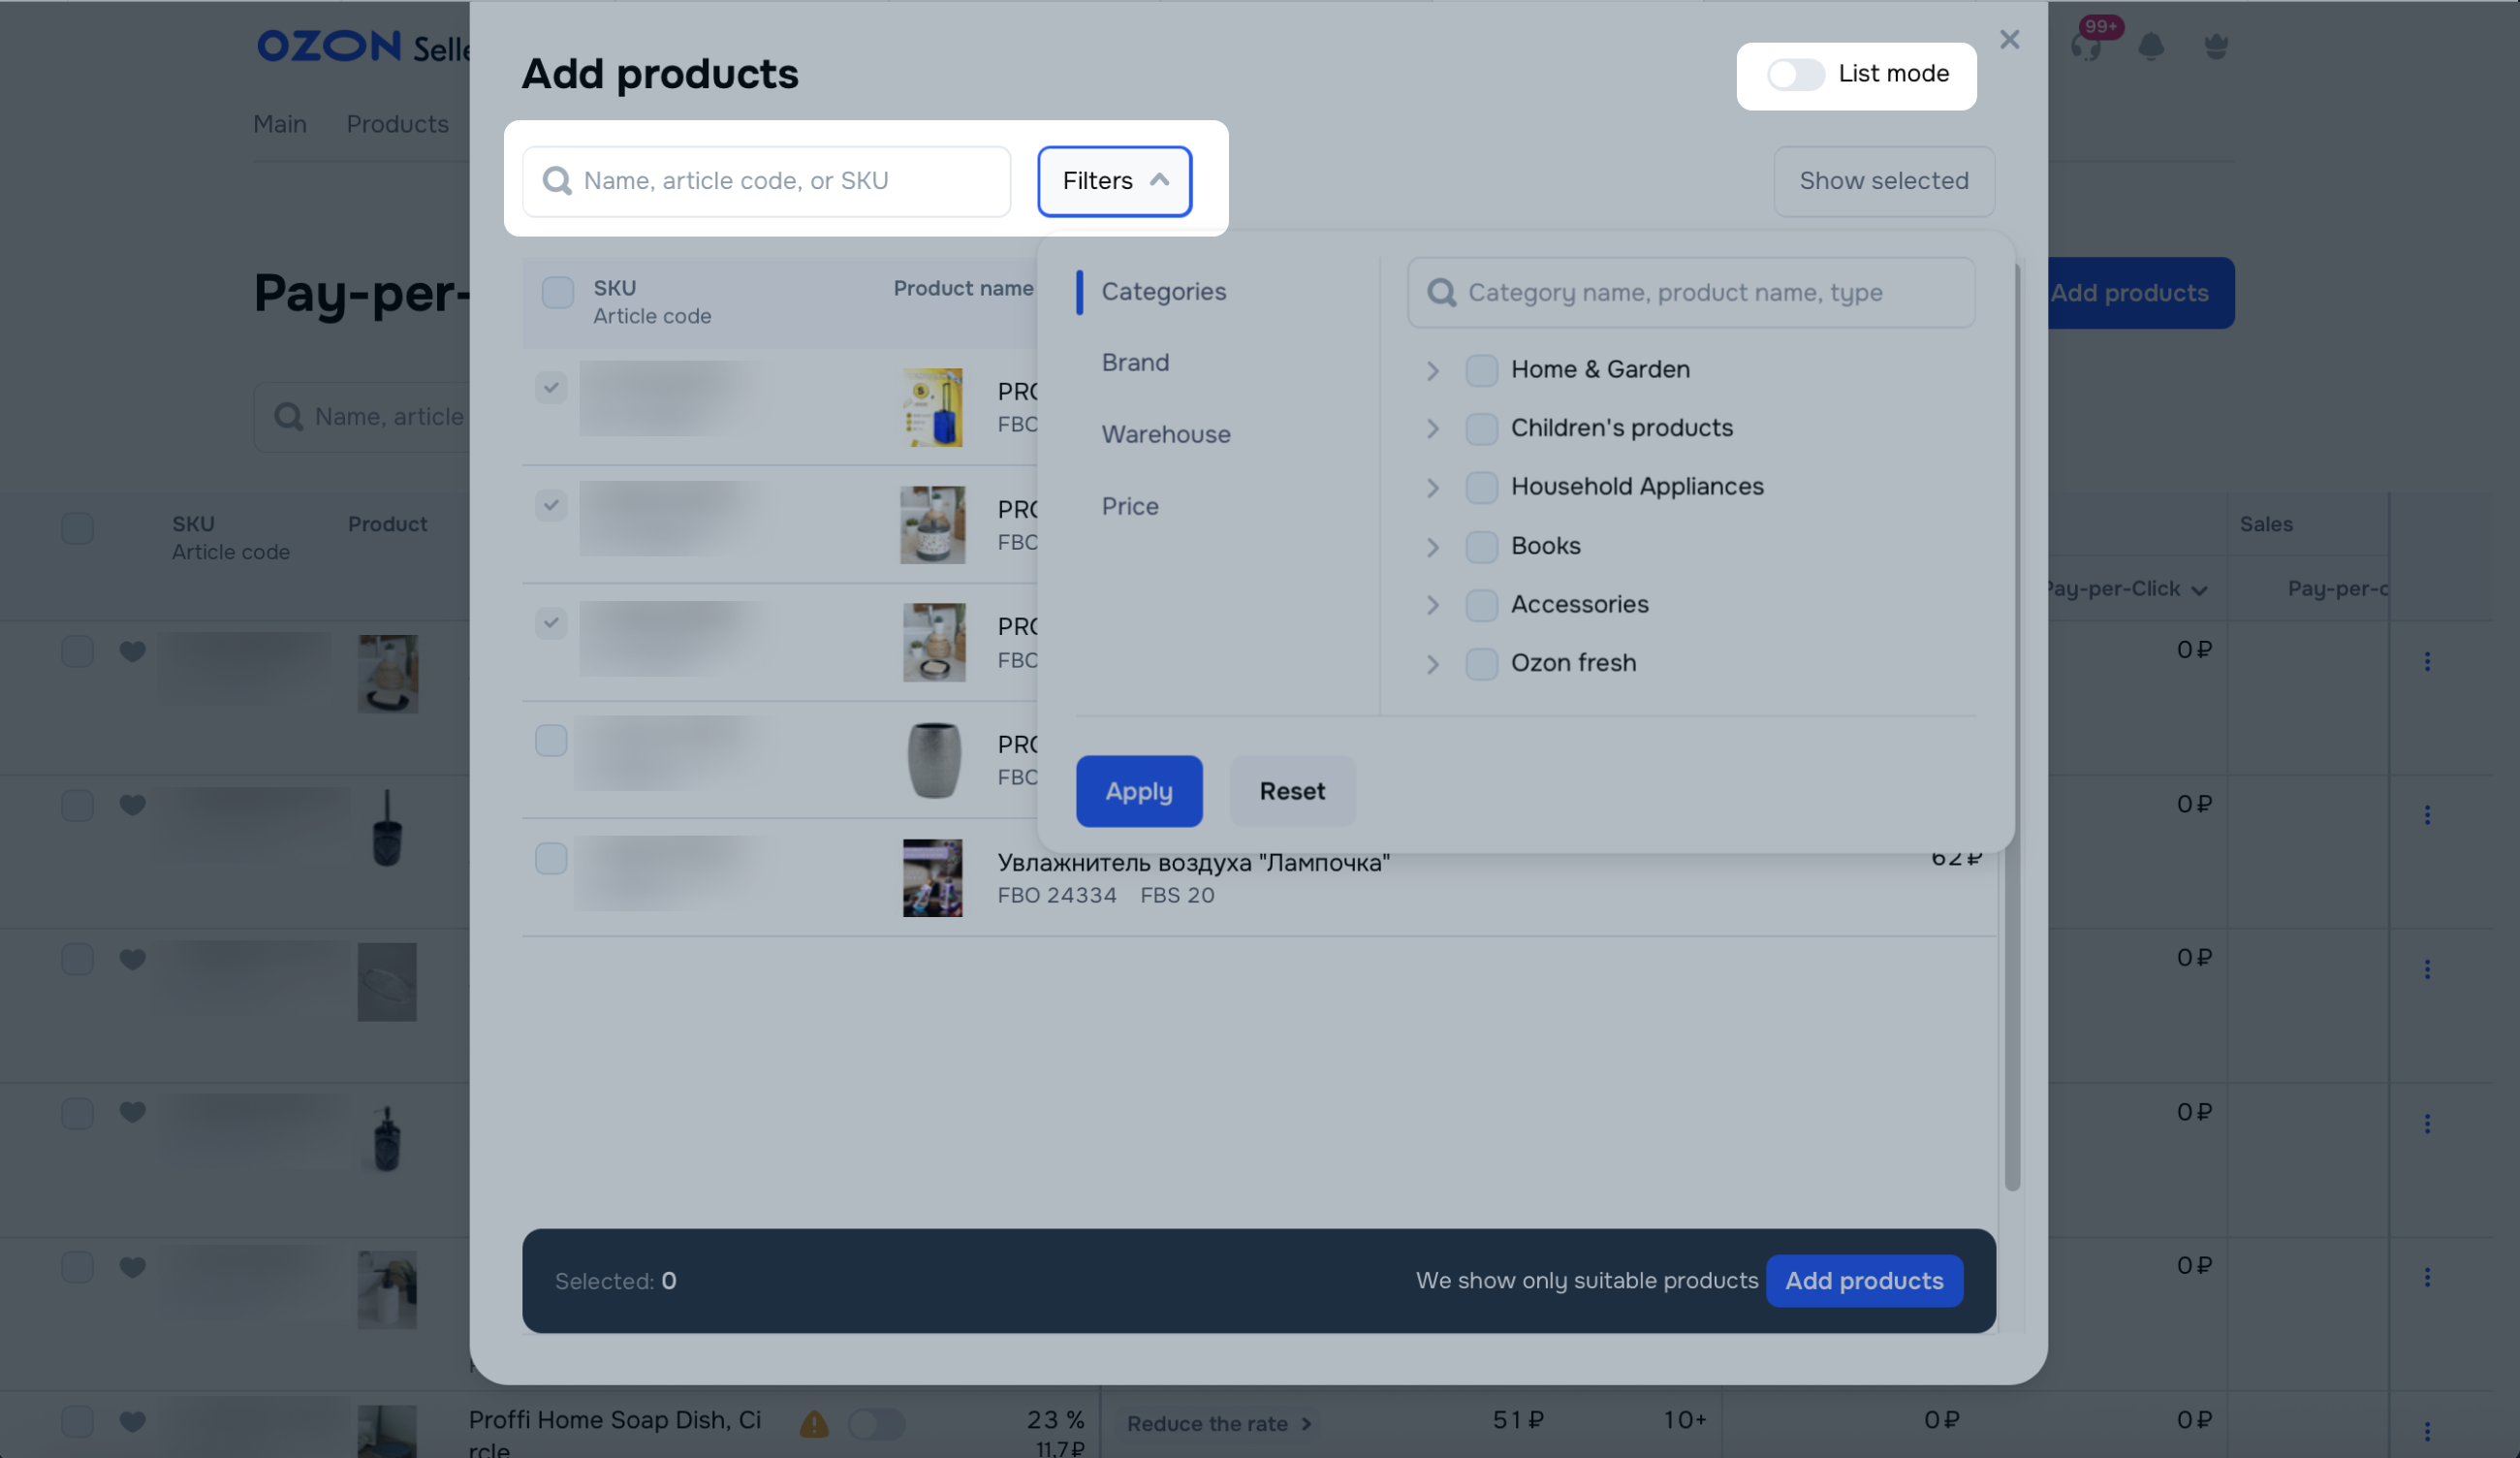
Task: Expand the Children's products category
Action: [1432, 429]
